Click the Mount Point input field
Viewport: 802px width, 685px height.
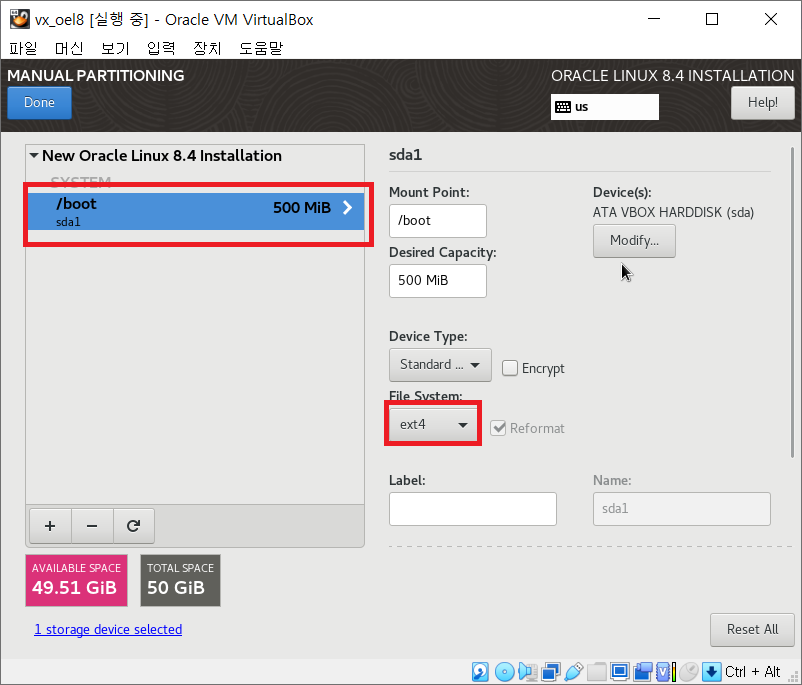[438, 221]
